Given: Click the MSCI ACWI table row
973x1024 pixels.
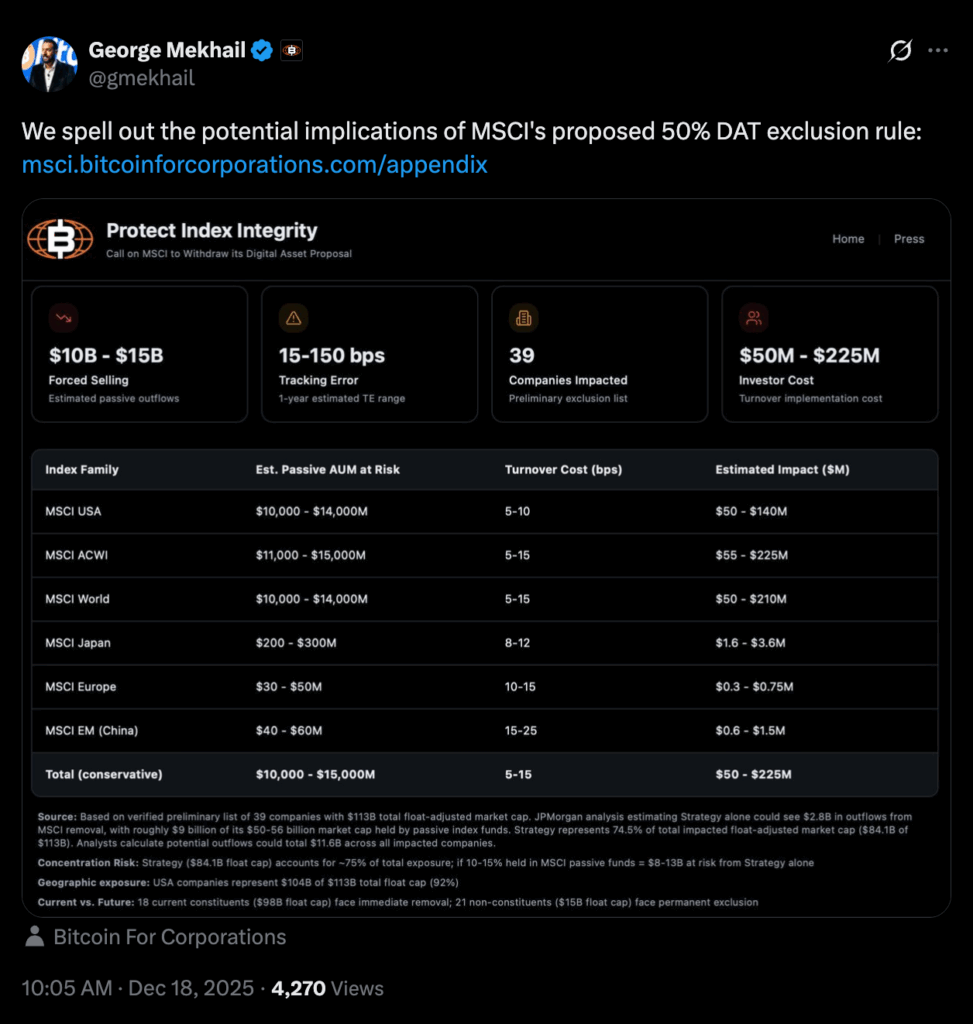Looking at the screenshot, I should 486,555.
